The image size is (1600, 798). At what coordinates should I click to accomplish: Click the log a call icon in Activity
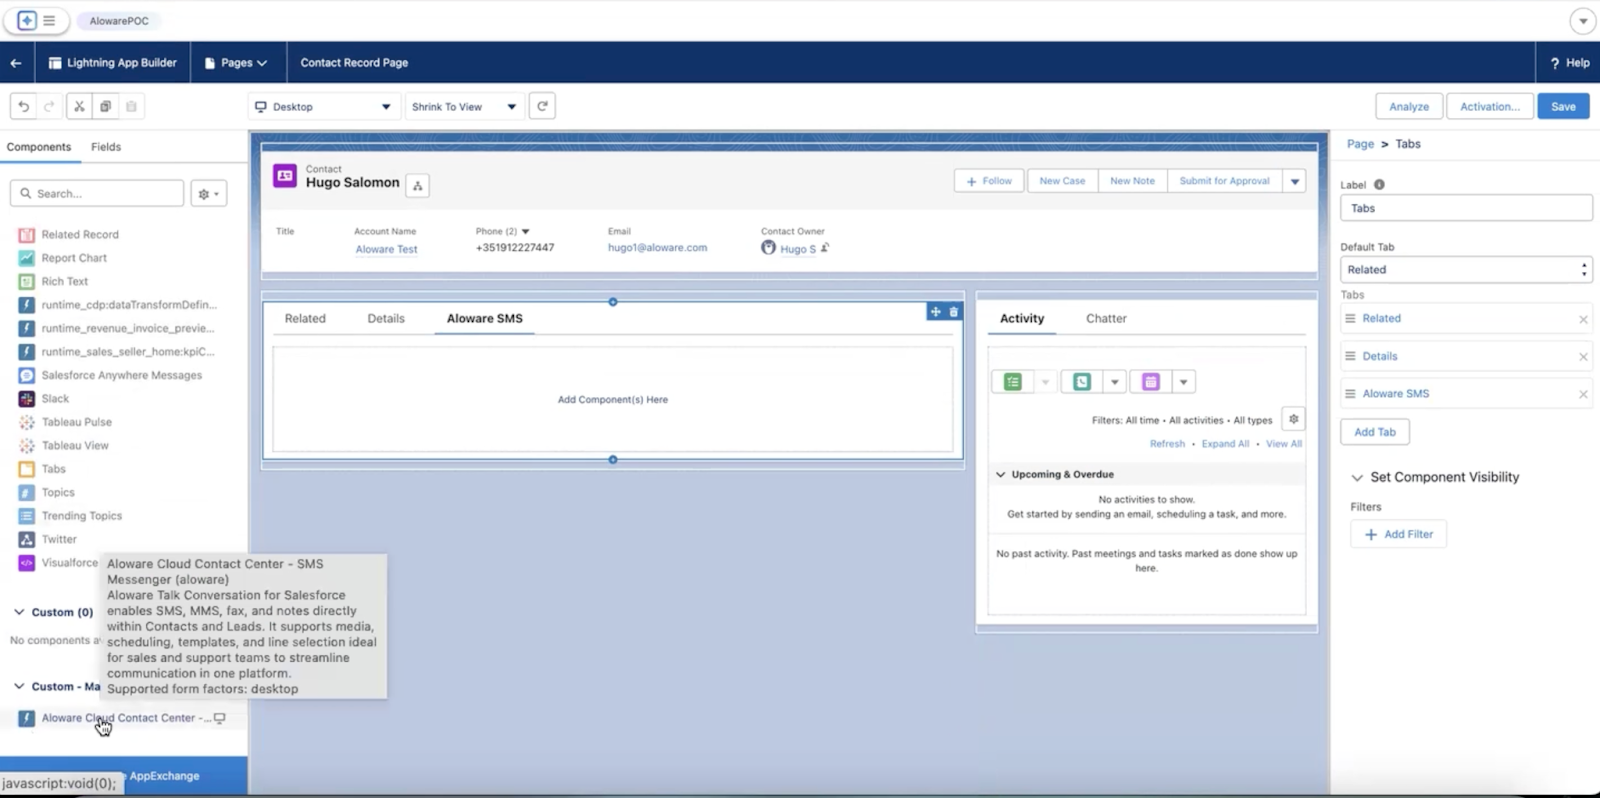[x=1082, y=382]
